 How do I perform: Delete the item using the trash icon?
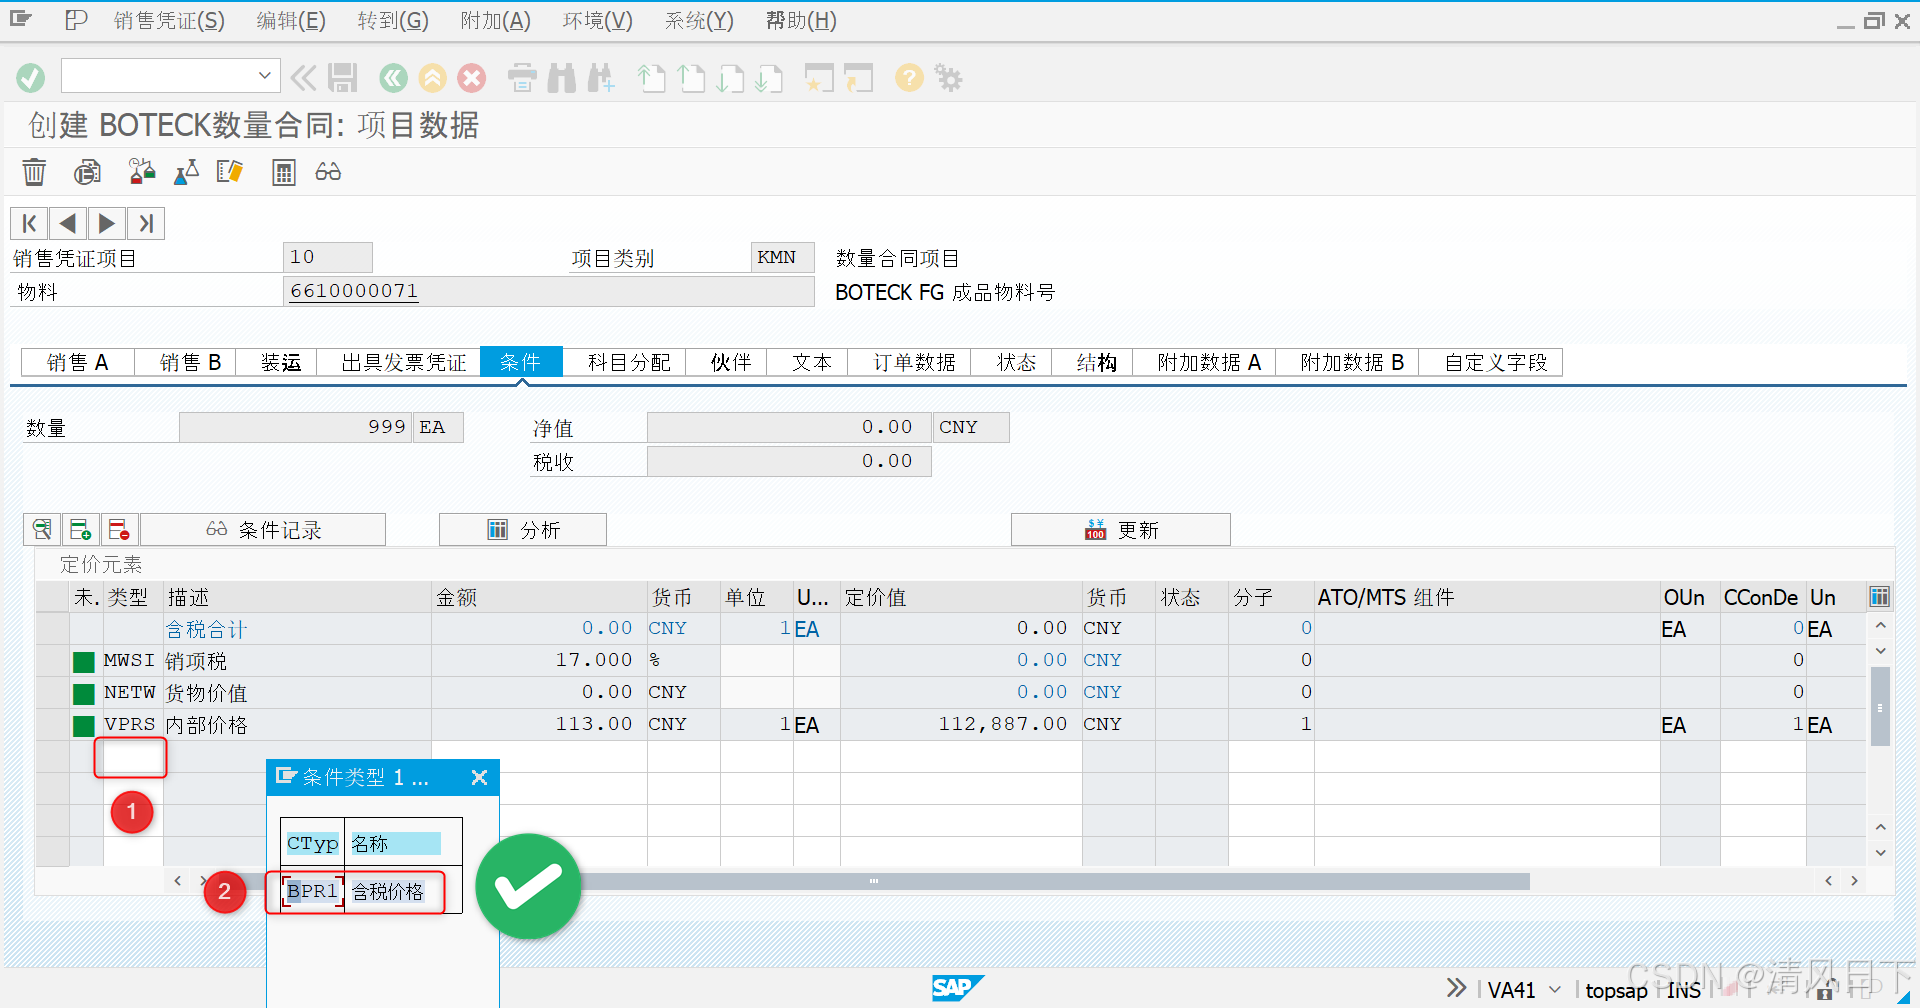pos(33,171)
